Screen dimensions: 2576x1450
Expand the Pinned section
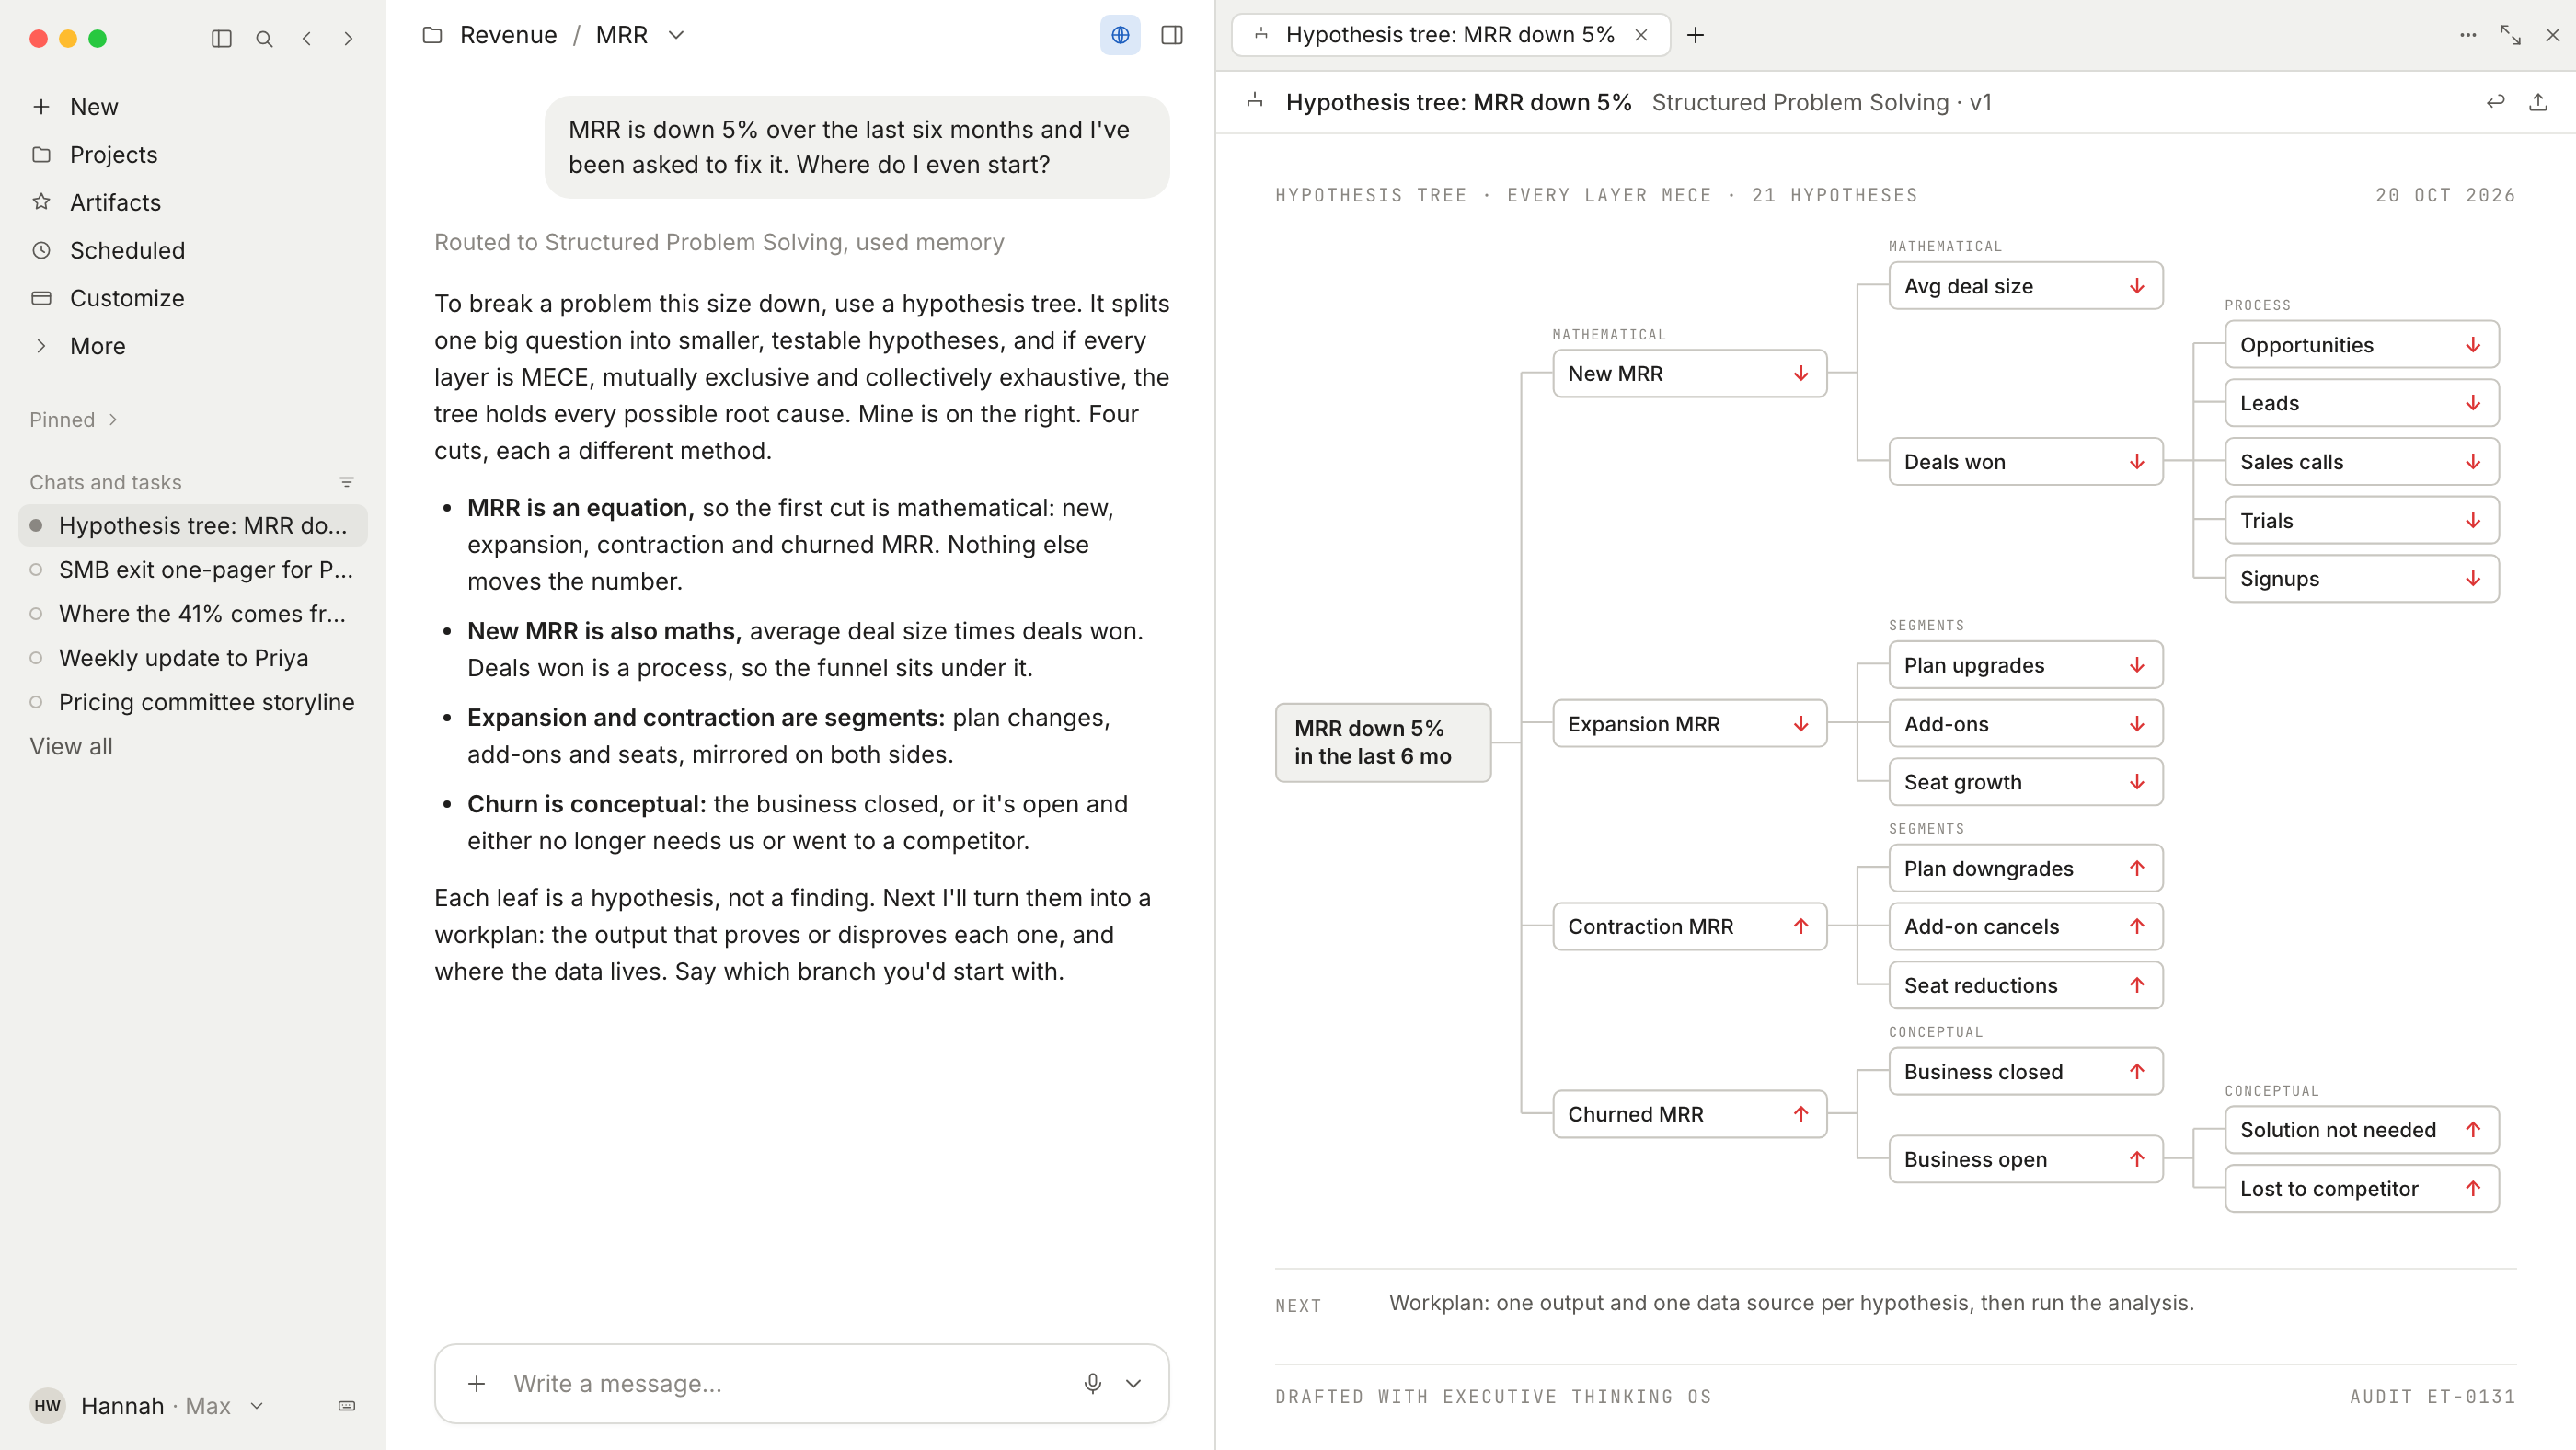(75, 419)
